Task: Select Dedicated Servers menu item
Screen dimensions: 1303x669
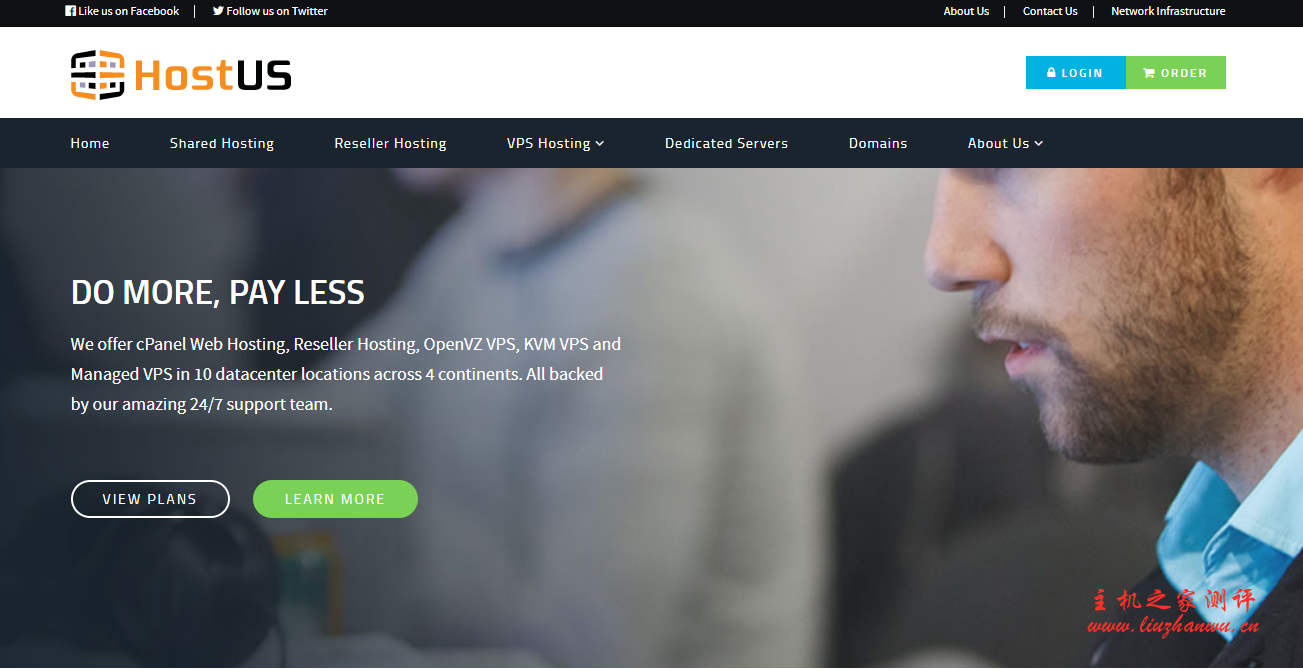Action: (726, 143)
